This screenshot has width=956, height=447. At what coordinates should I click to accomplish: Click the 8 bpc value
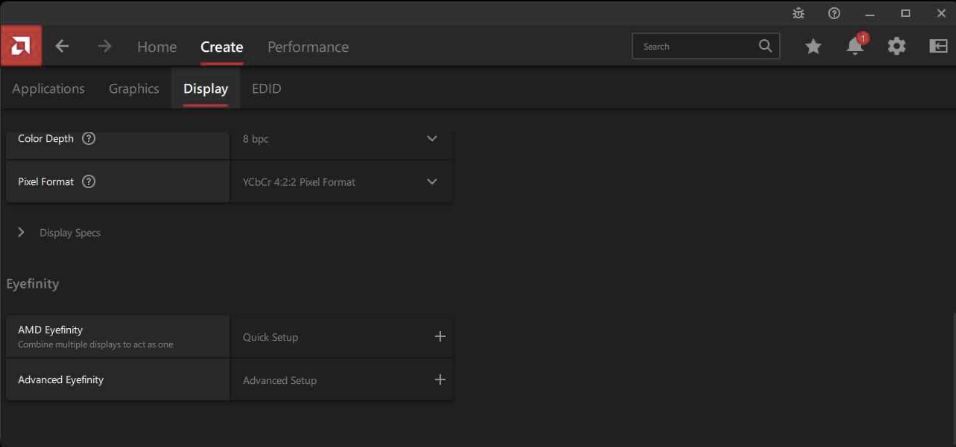(x=255, y=139)
